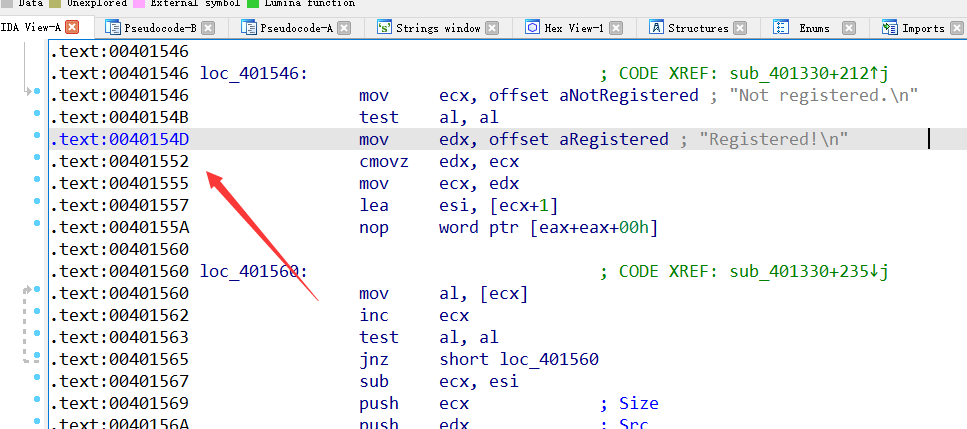967x429 pixels.
Task: Toggle breakpoint dot at address 00401557
Action: coord(37,201)
